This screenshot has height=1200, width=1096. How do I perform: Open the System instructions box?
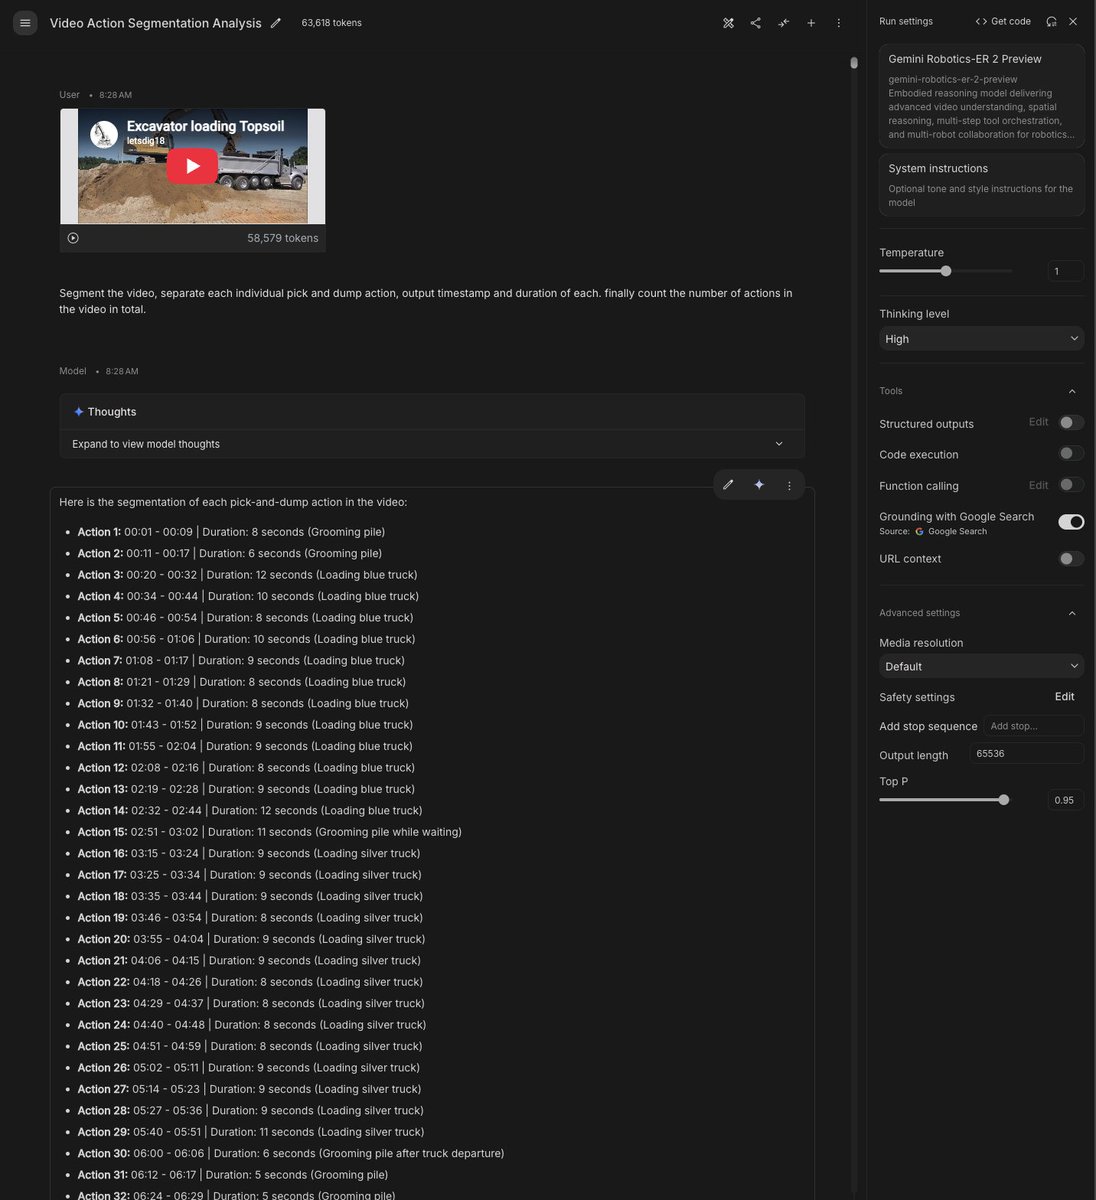coord(981,185)
